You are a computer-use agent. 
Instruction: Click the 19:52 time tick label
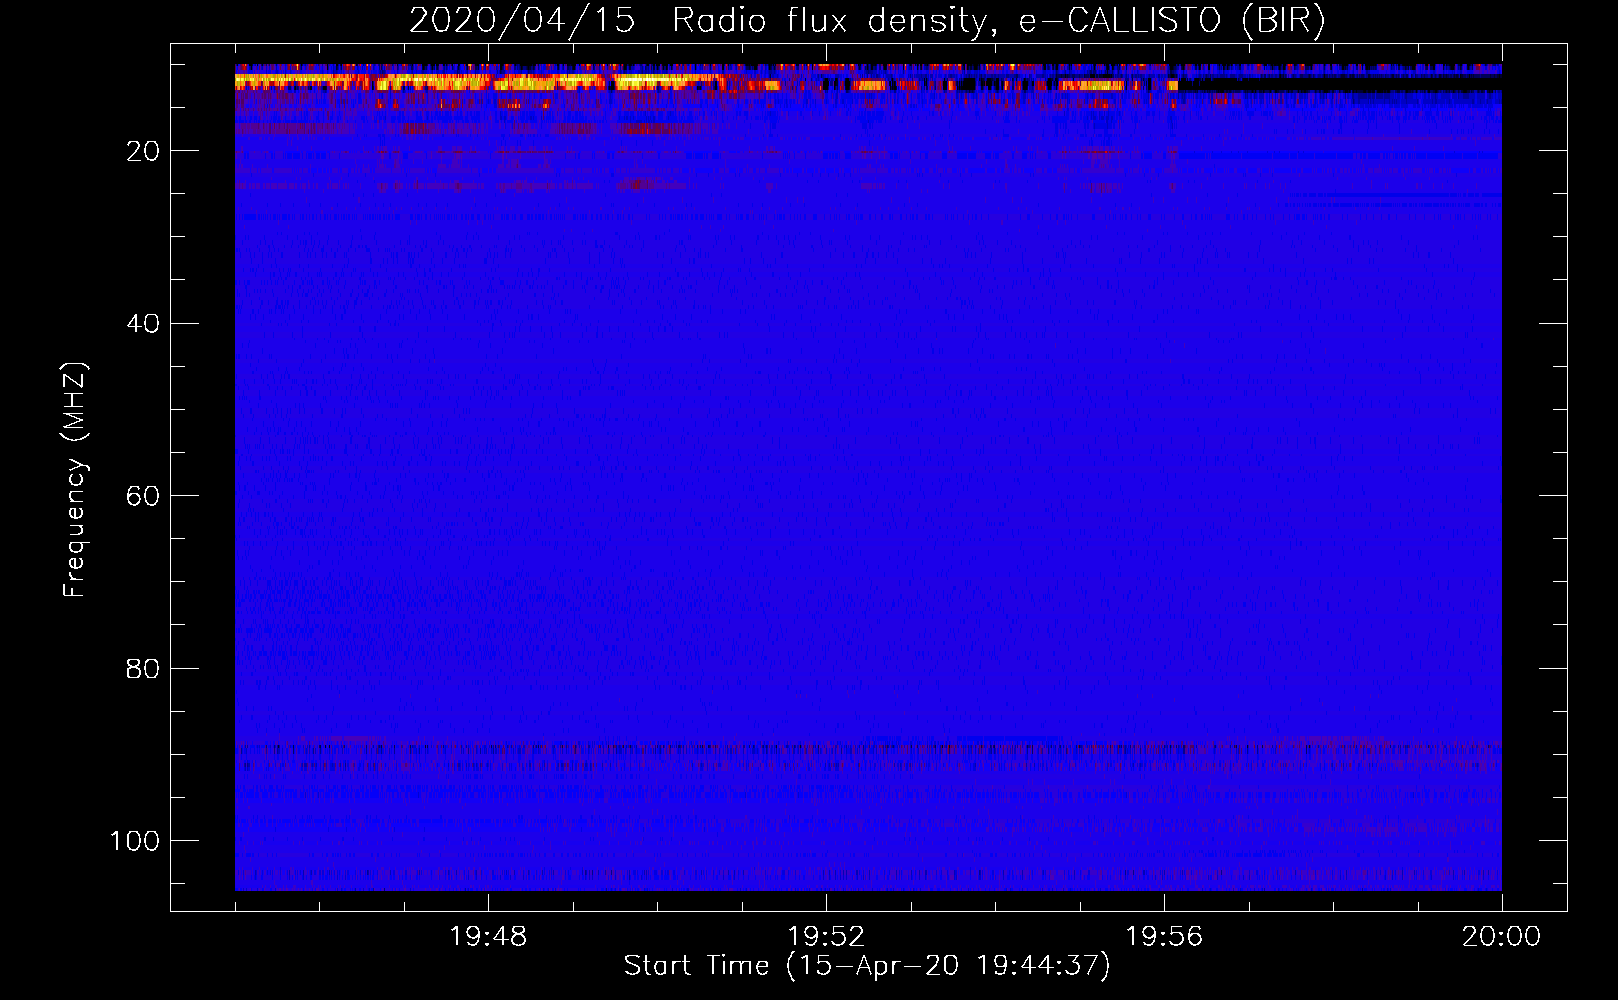(826, 937)
